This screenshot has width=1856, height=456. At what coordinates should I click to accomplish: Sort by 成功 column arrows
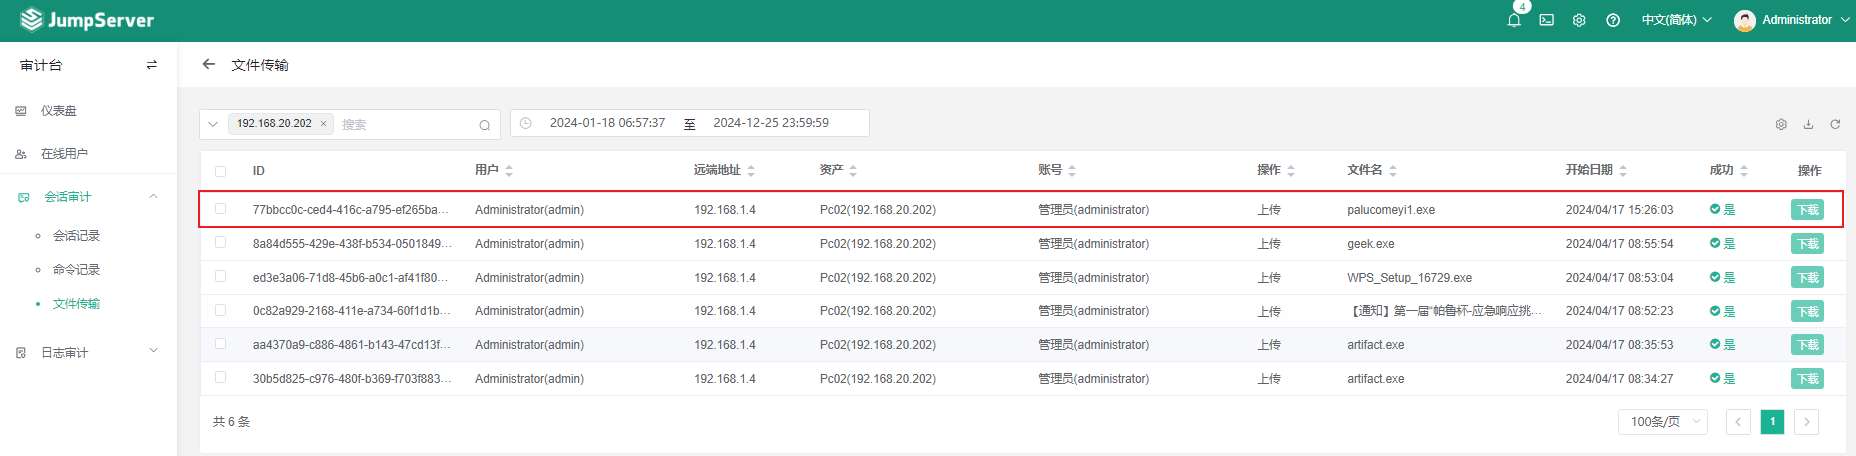[1744, 171]
